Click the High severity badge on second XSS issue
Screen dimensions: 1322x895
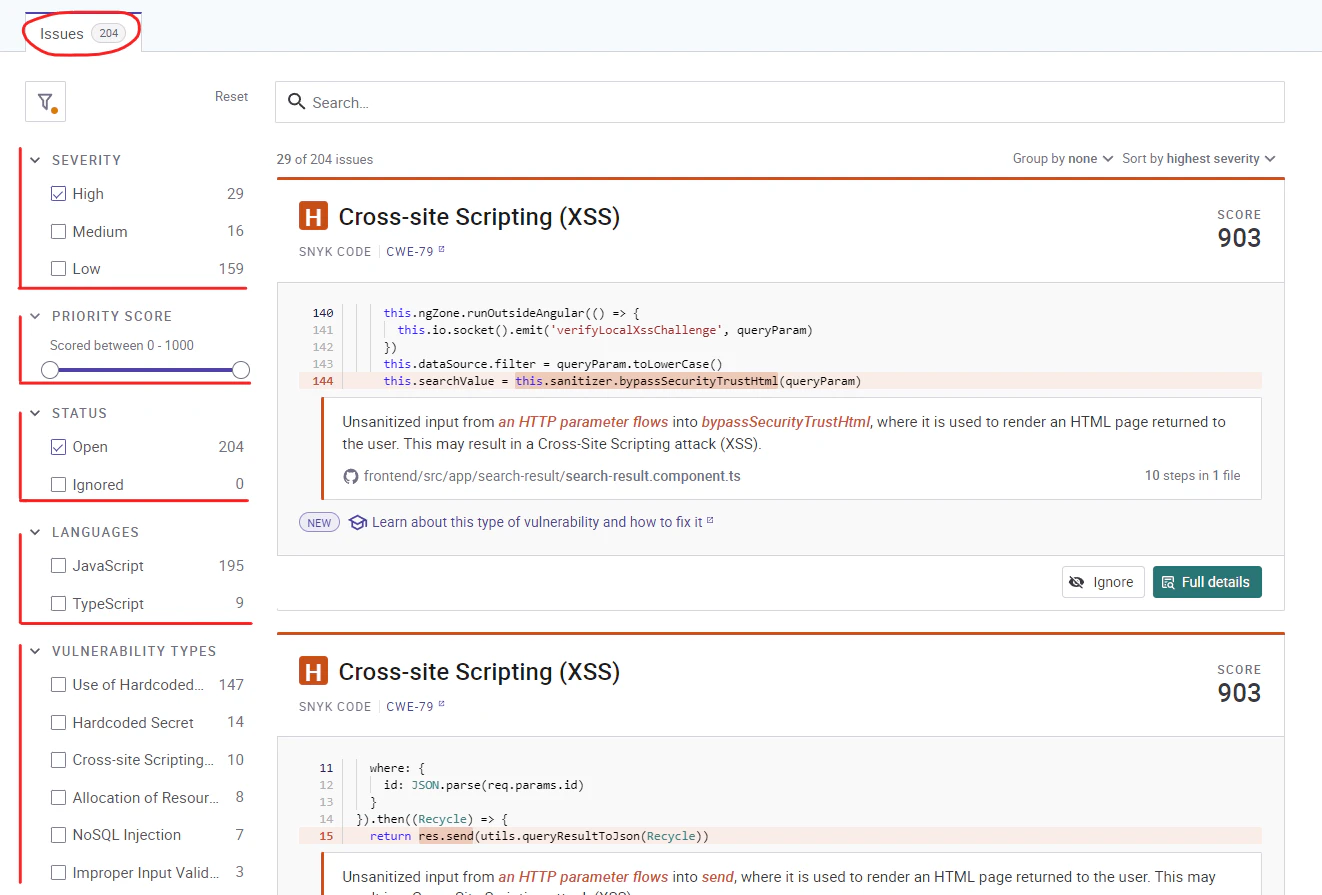coord(313,672)
